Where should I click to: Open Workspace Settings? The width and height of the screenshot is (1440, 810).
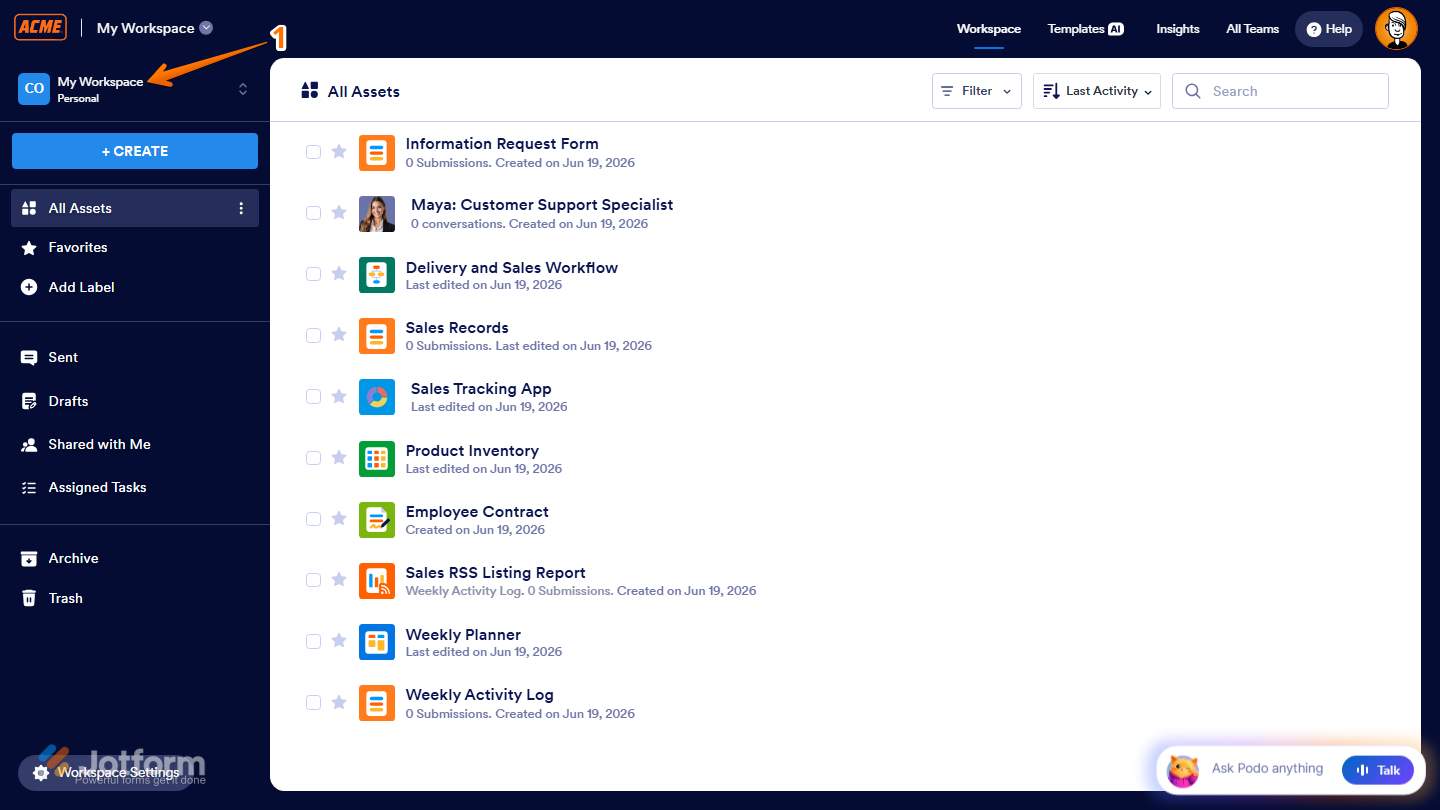(106, 772)
